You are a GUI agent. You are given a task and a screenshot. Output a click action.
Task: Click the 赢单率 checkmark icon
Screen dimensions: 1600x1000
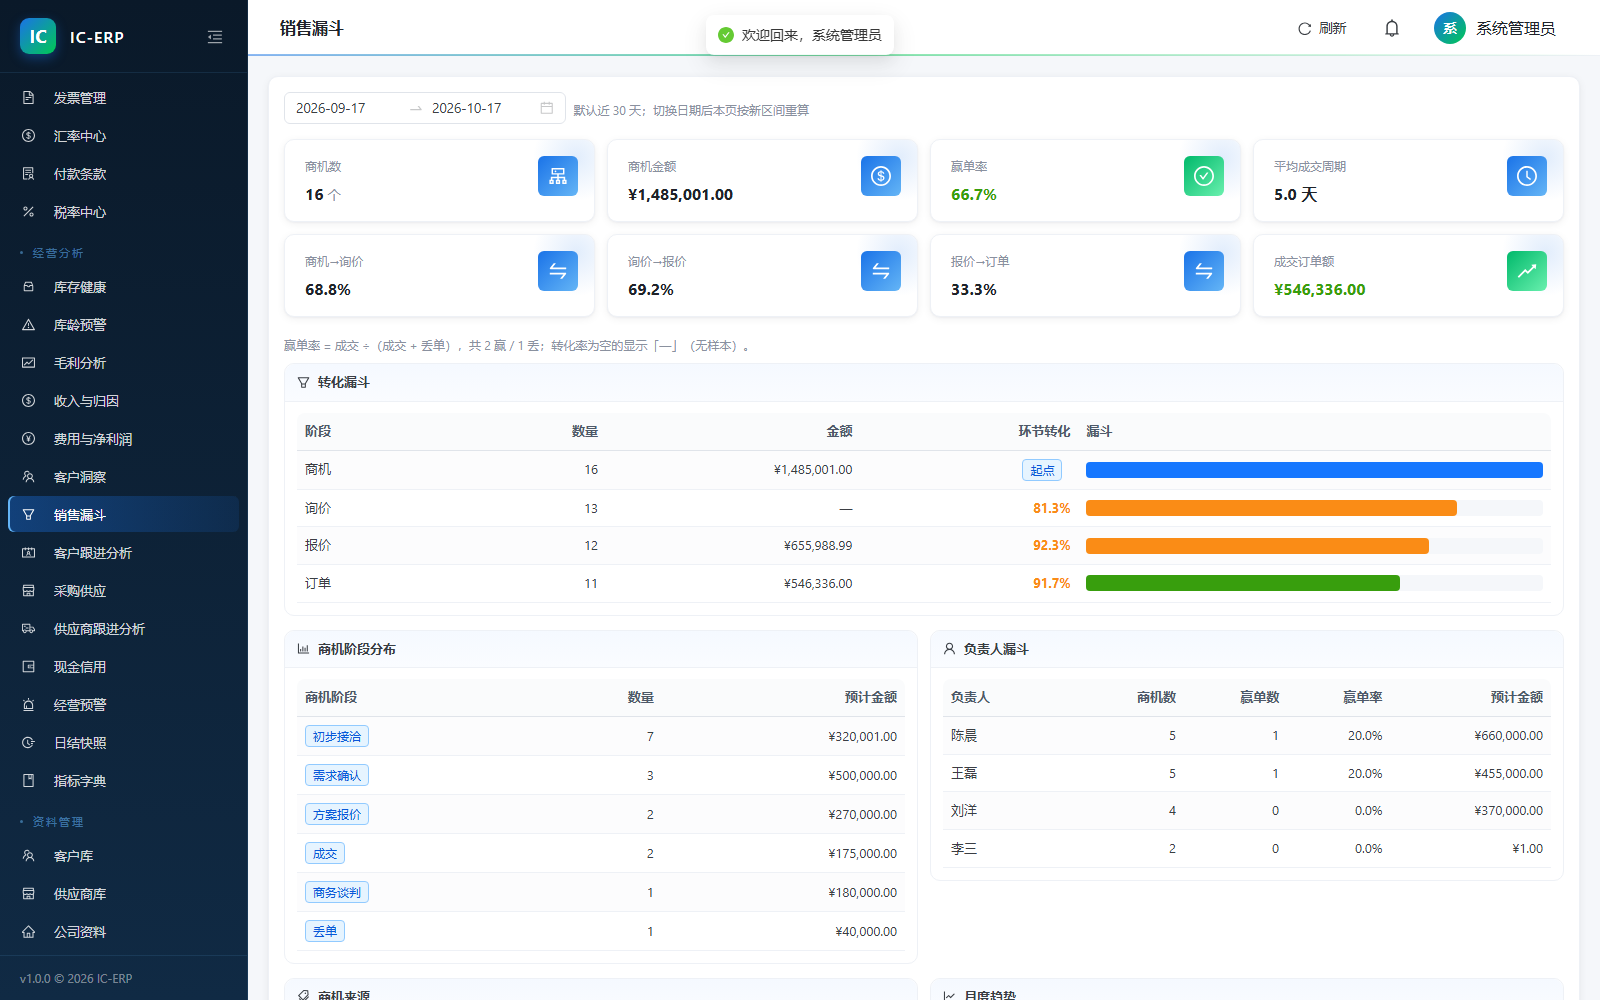point(1204,176)
